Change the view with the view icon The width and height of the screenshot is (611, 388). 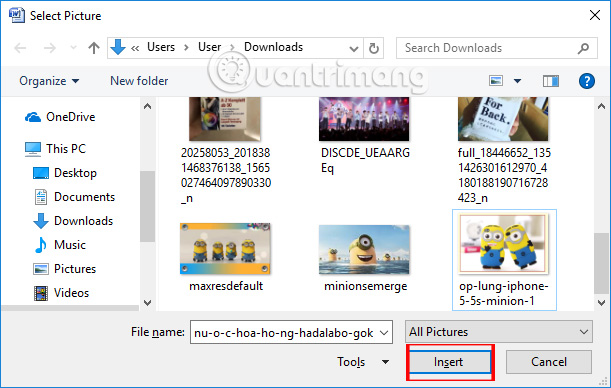(496, 81)
